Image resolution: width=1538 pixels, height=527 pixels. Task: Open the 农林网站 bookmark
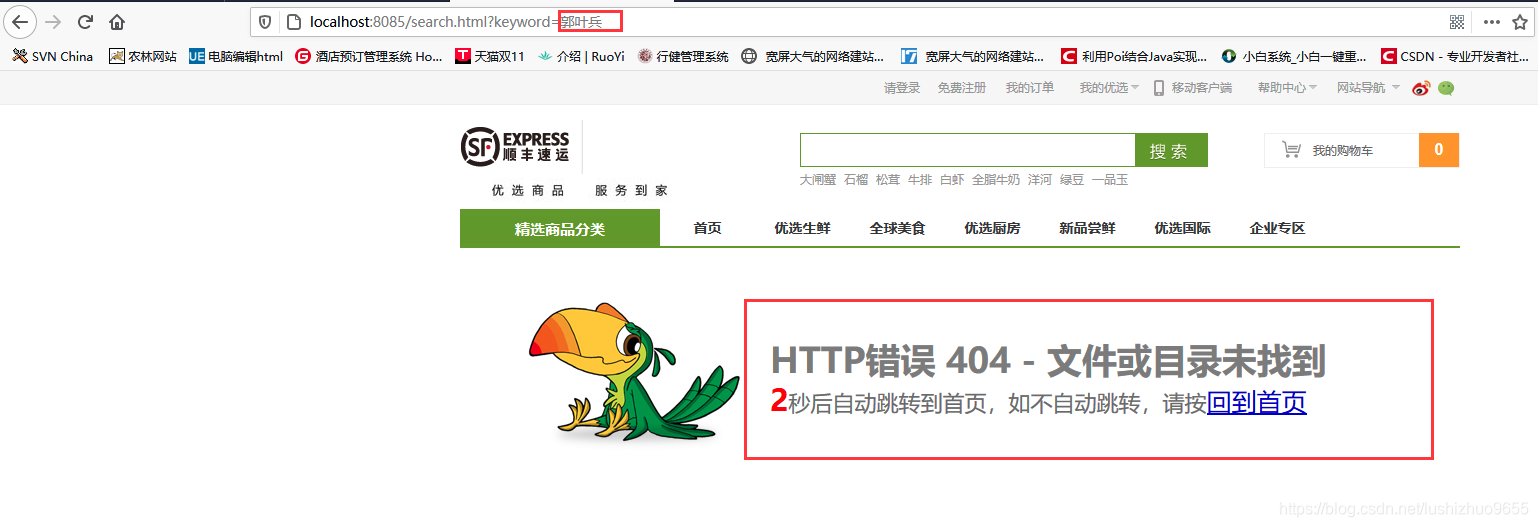[x=143, y=56]
